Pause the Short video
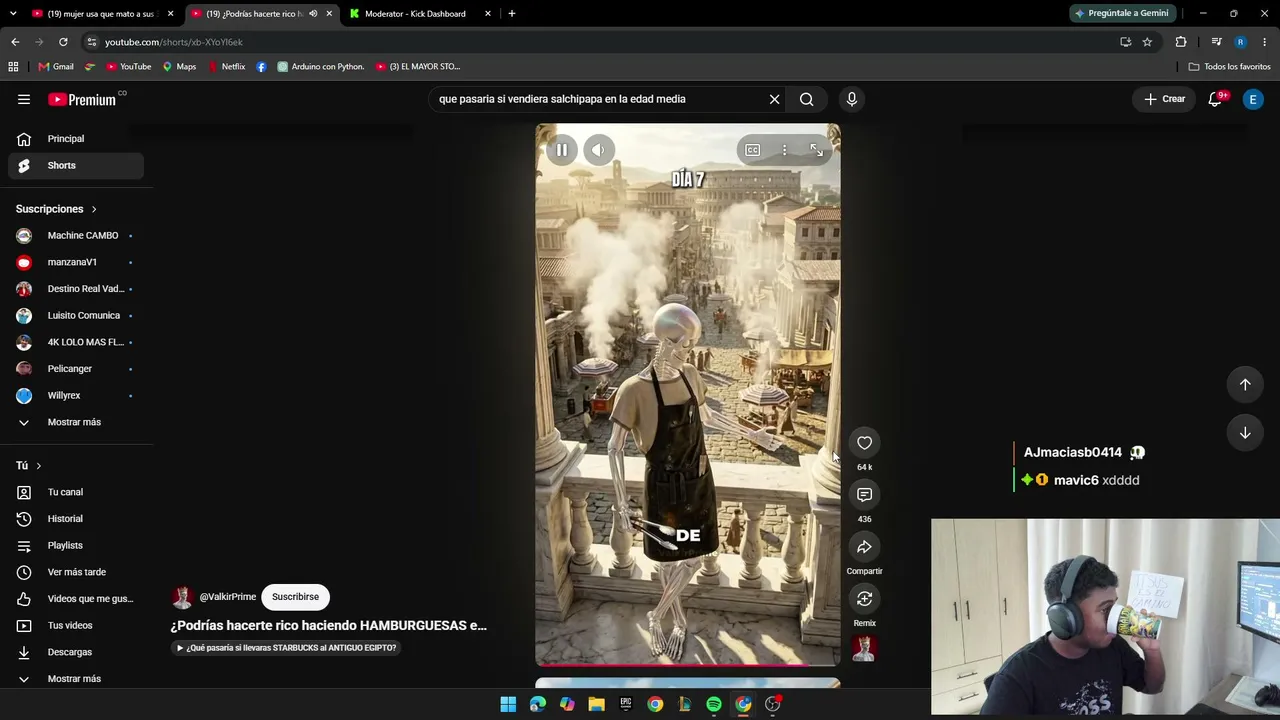 [x=562, y=150]
